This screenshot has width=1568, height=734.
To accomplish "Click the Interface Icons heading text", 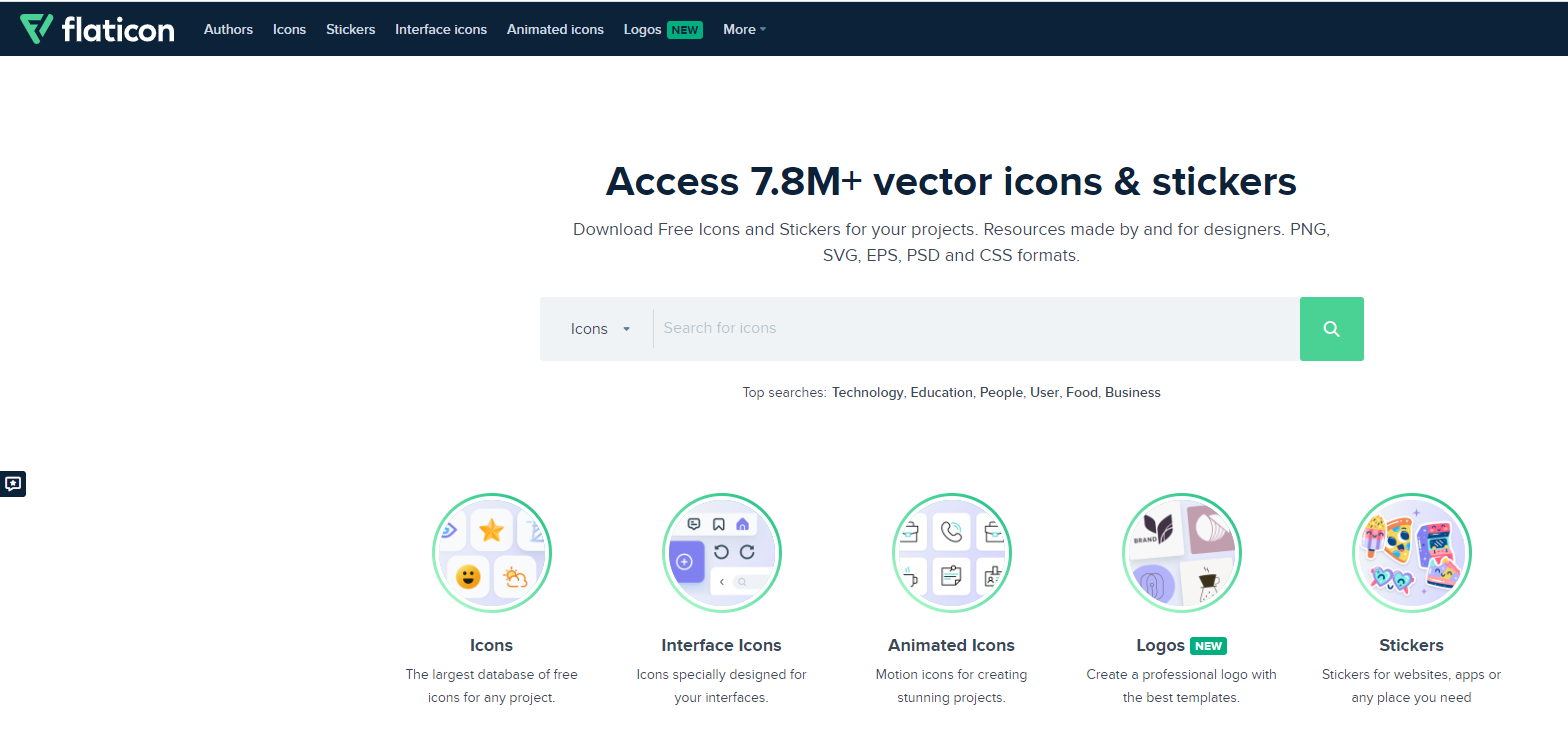I will pyautogui.click(x=721, y=646).
